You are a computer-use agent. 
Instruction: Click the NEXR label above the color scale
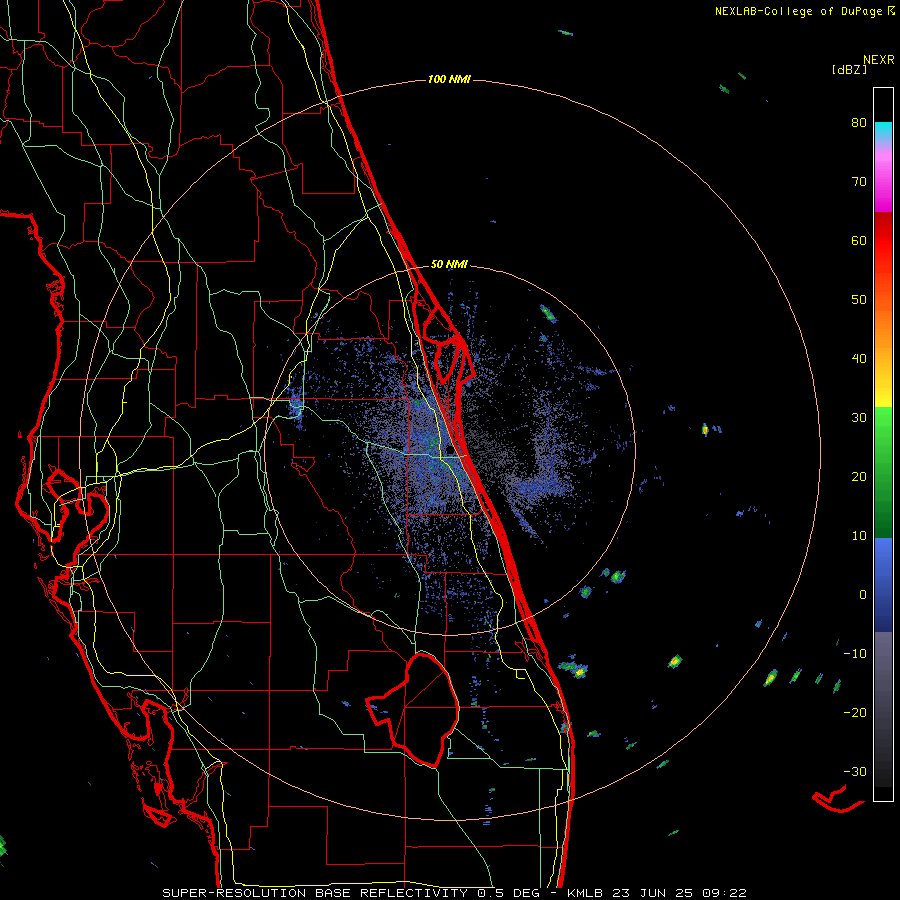point(878,59)
